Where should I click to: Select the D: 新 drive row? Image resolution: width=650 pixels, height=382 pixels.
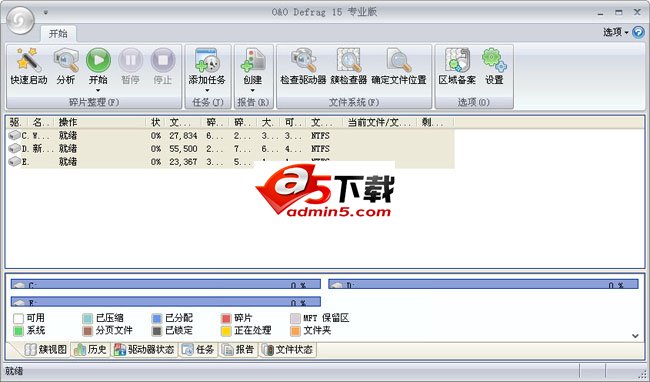[231, 148]
